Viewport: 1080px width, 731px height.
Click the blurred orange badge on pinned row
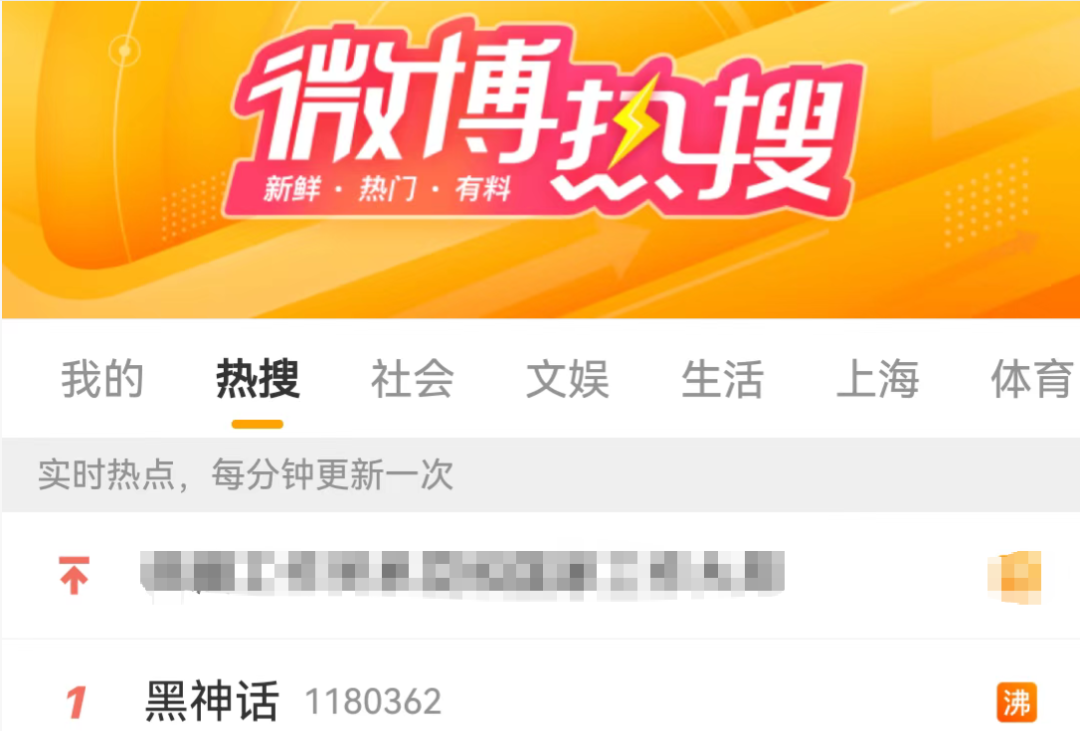coord(1015,577)
